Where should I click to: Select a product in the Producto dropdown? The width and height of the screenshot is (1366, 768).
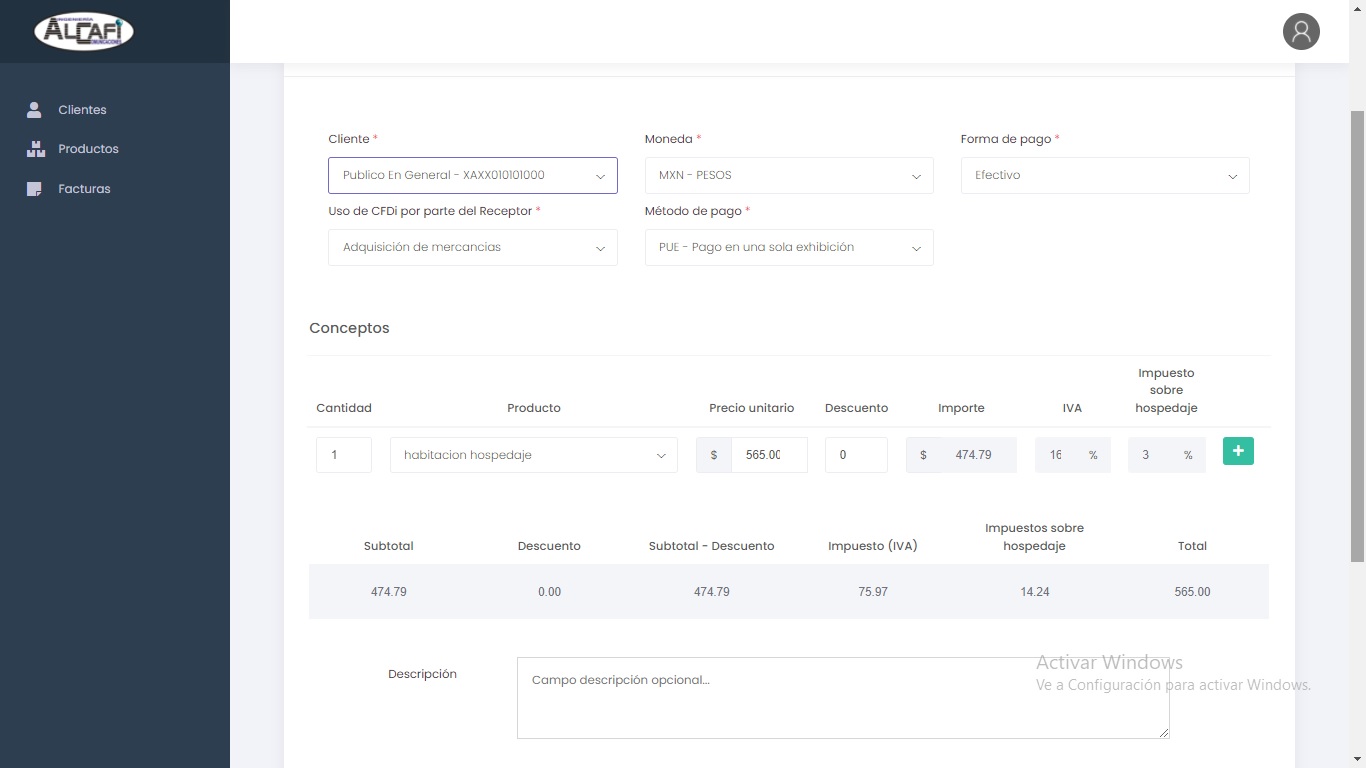tap(533, 455)
